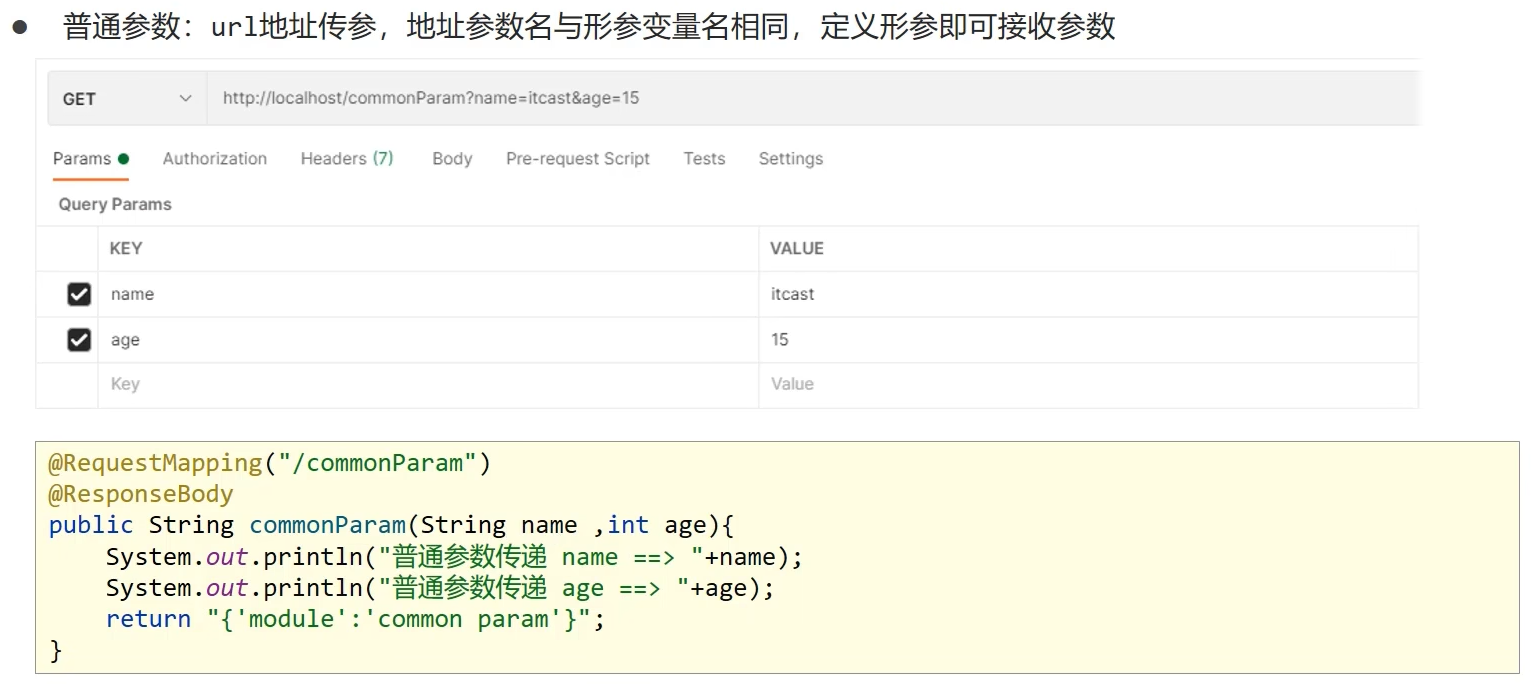Click the 'name' key cell
1531x684 pixels.
(x=428, y=294)
